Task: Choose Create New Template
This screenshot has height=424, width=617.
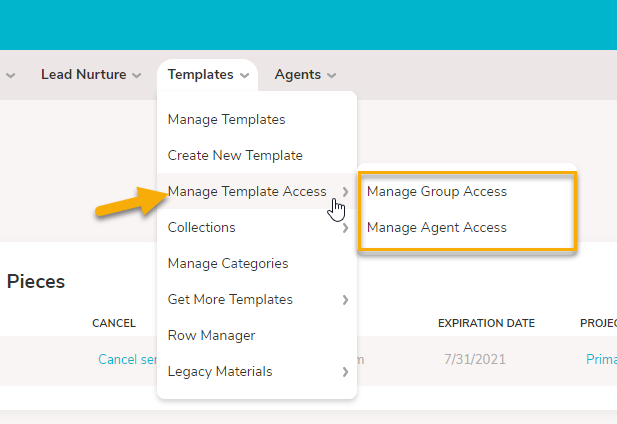Action: [257, 155]
